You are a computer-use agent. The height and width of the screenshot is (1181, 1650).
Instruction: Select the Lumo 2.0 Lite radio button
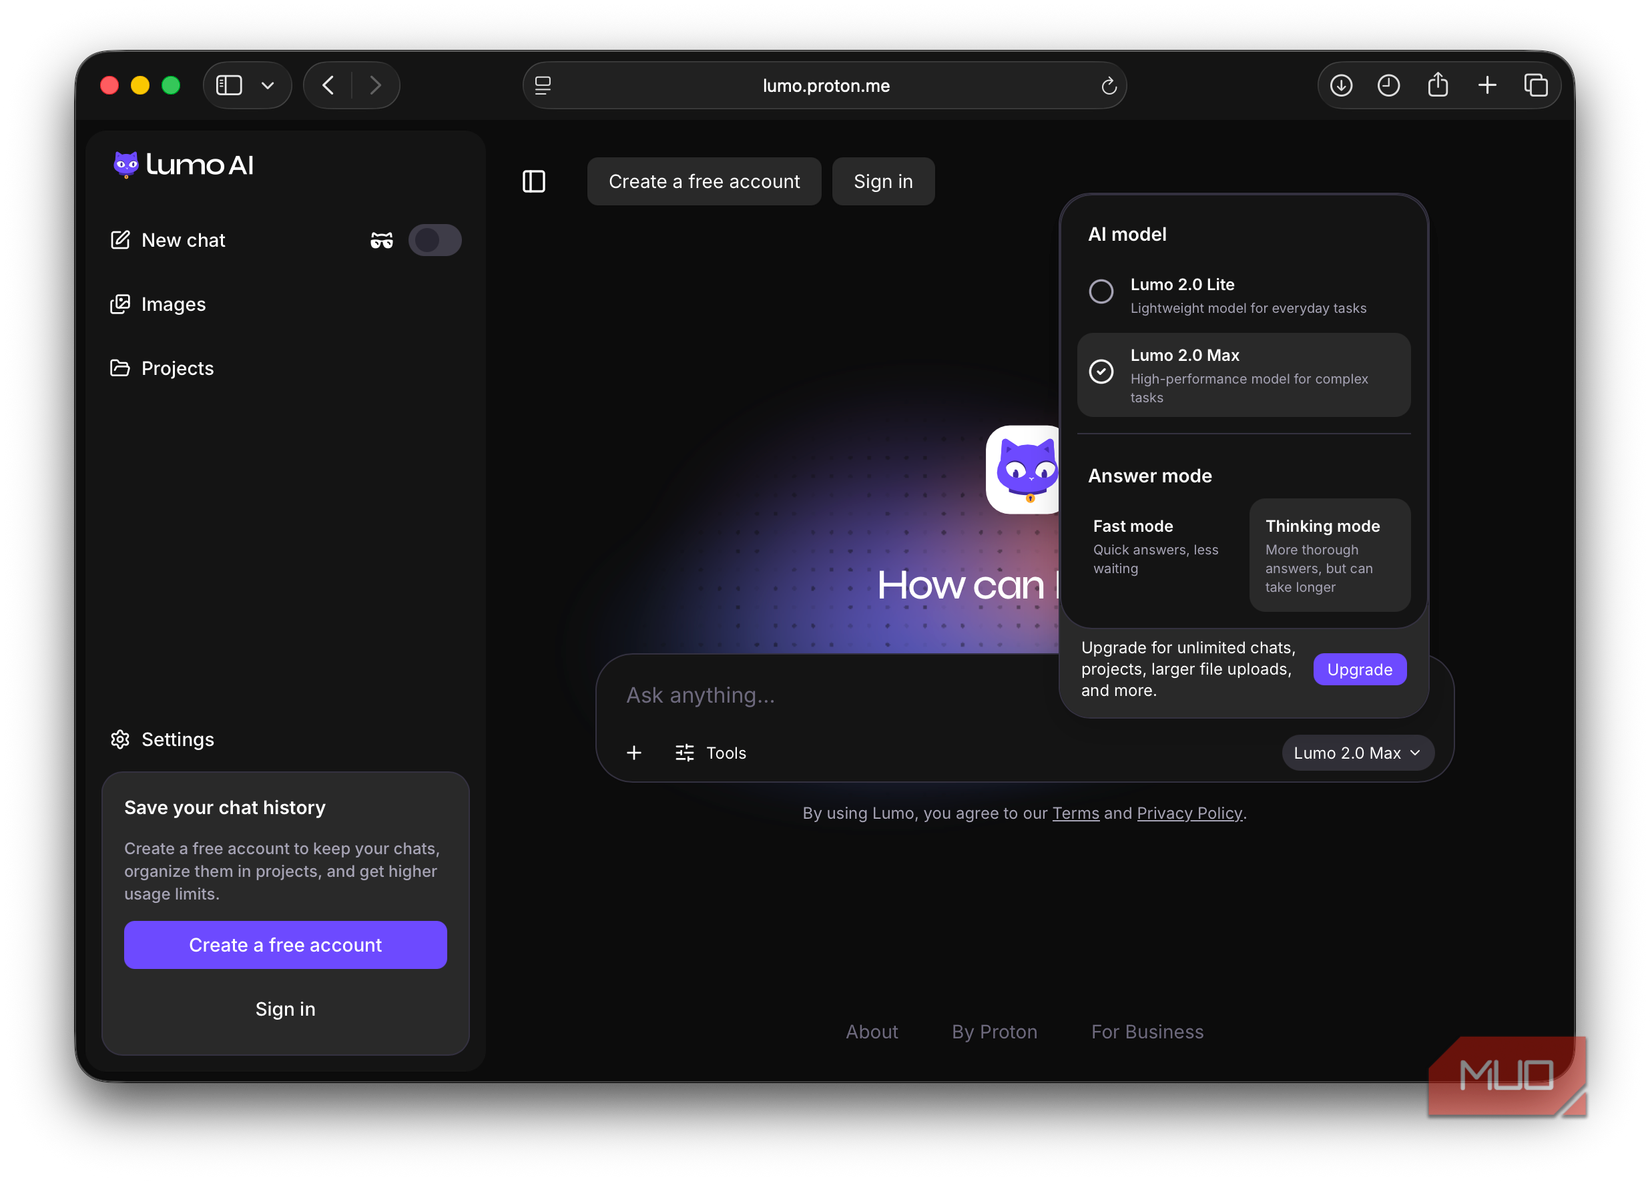[x=1101, y=291]
